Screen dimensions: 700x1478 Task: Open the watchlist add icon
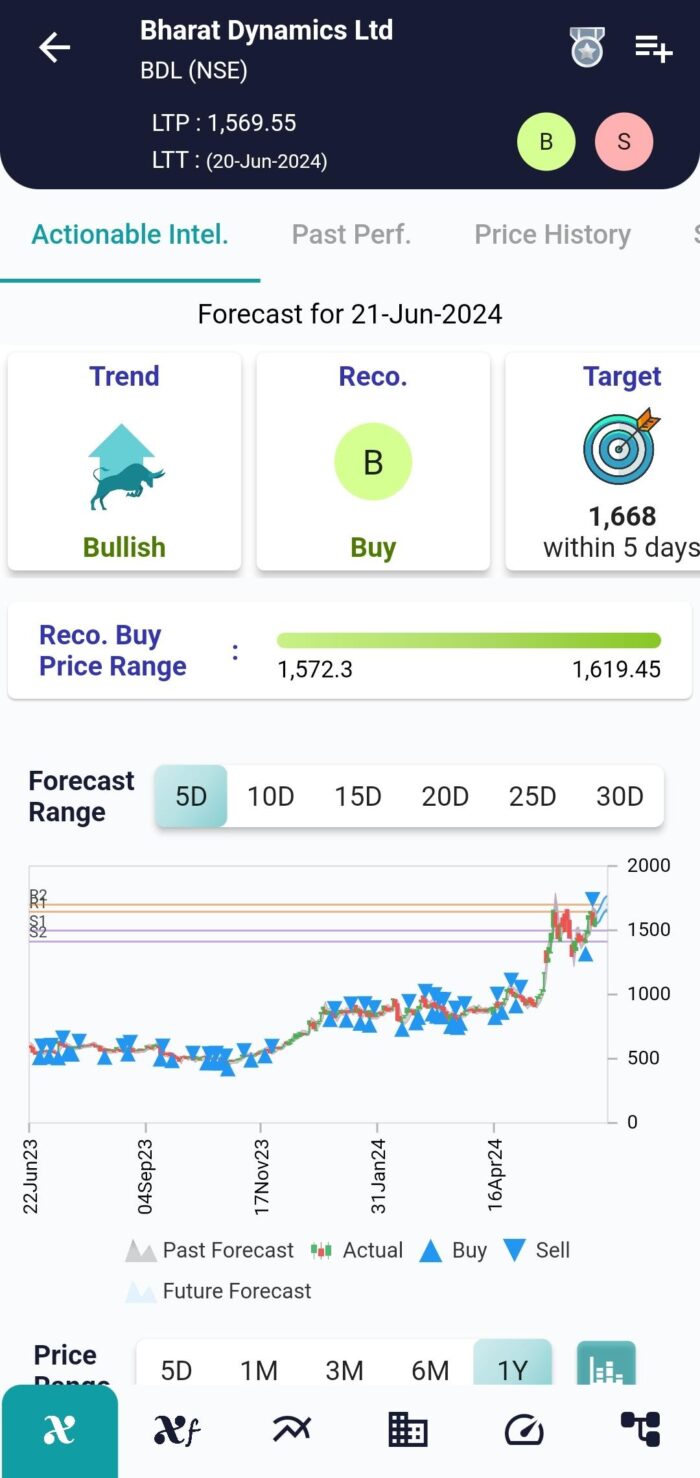[654, 47]
